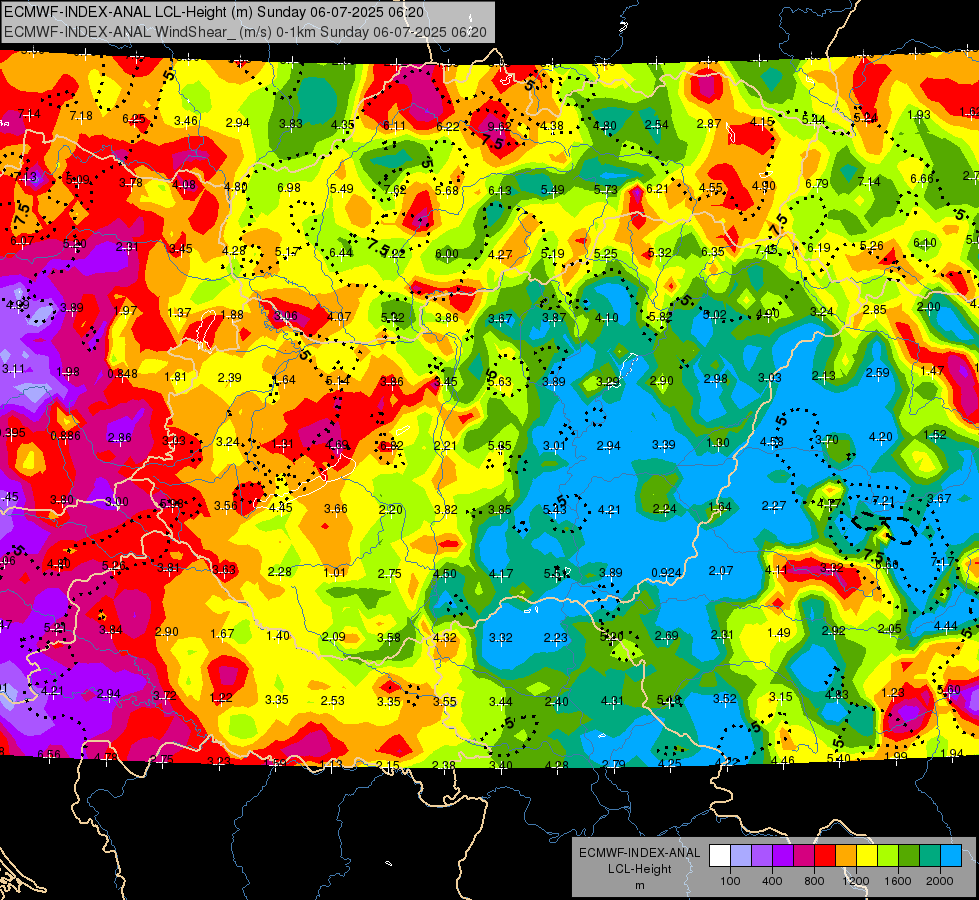Viewport: 979px width, 900px height.
Task: Click the 3.39 wind shear value
Action: (x=664, y=445)
